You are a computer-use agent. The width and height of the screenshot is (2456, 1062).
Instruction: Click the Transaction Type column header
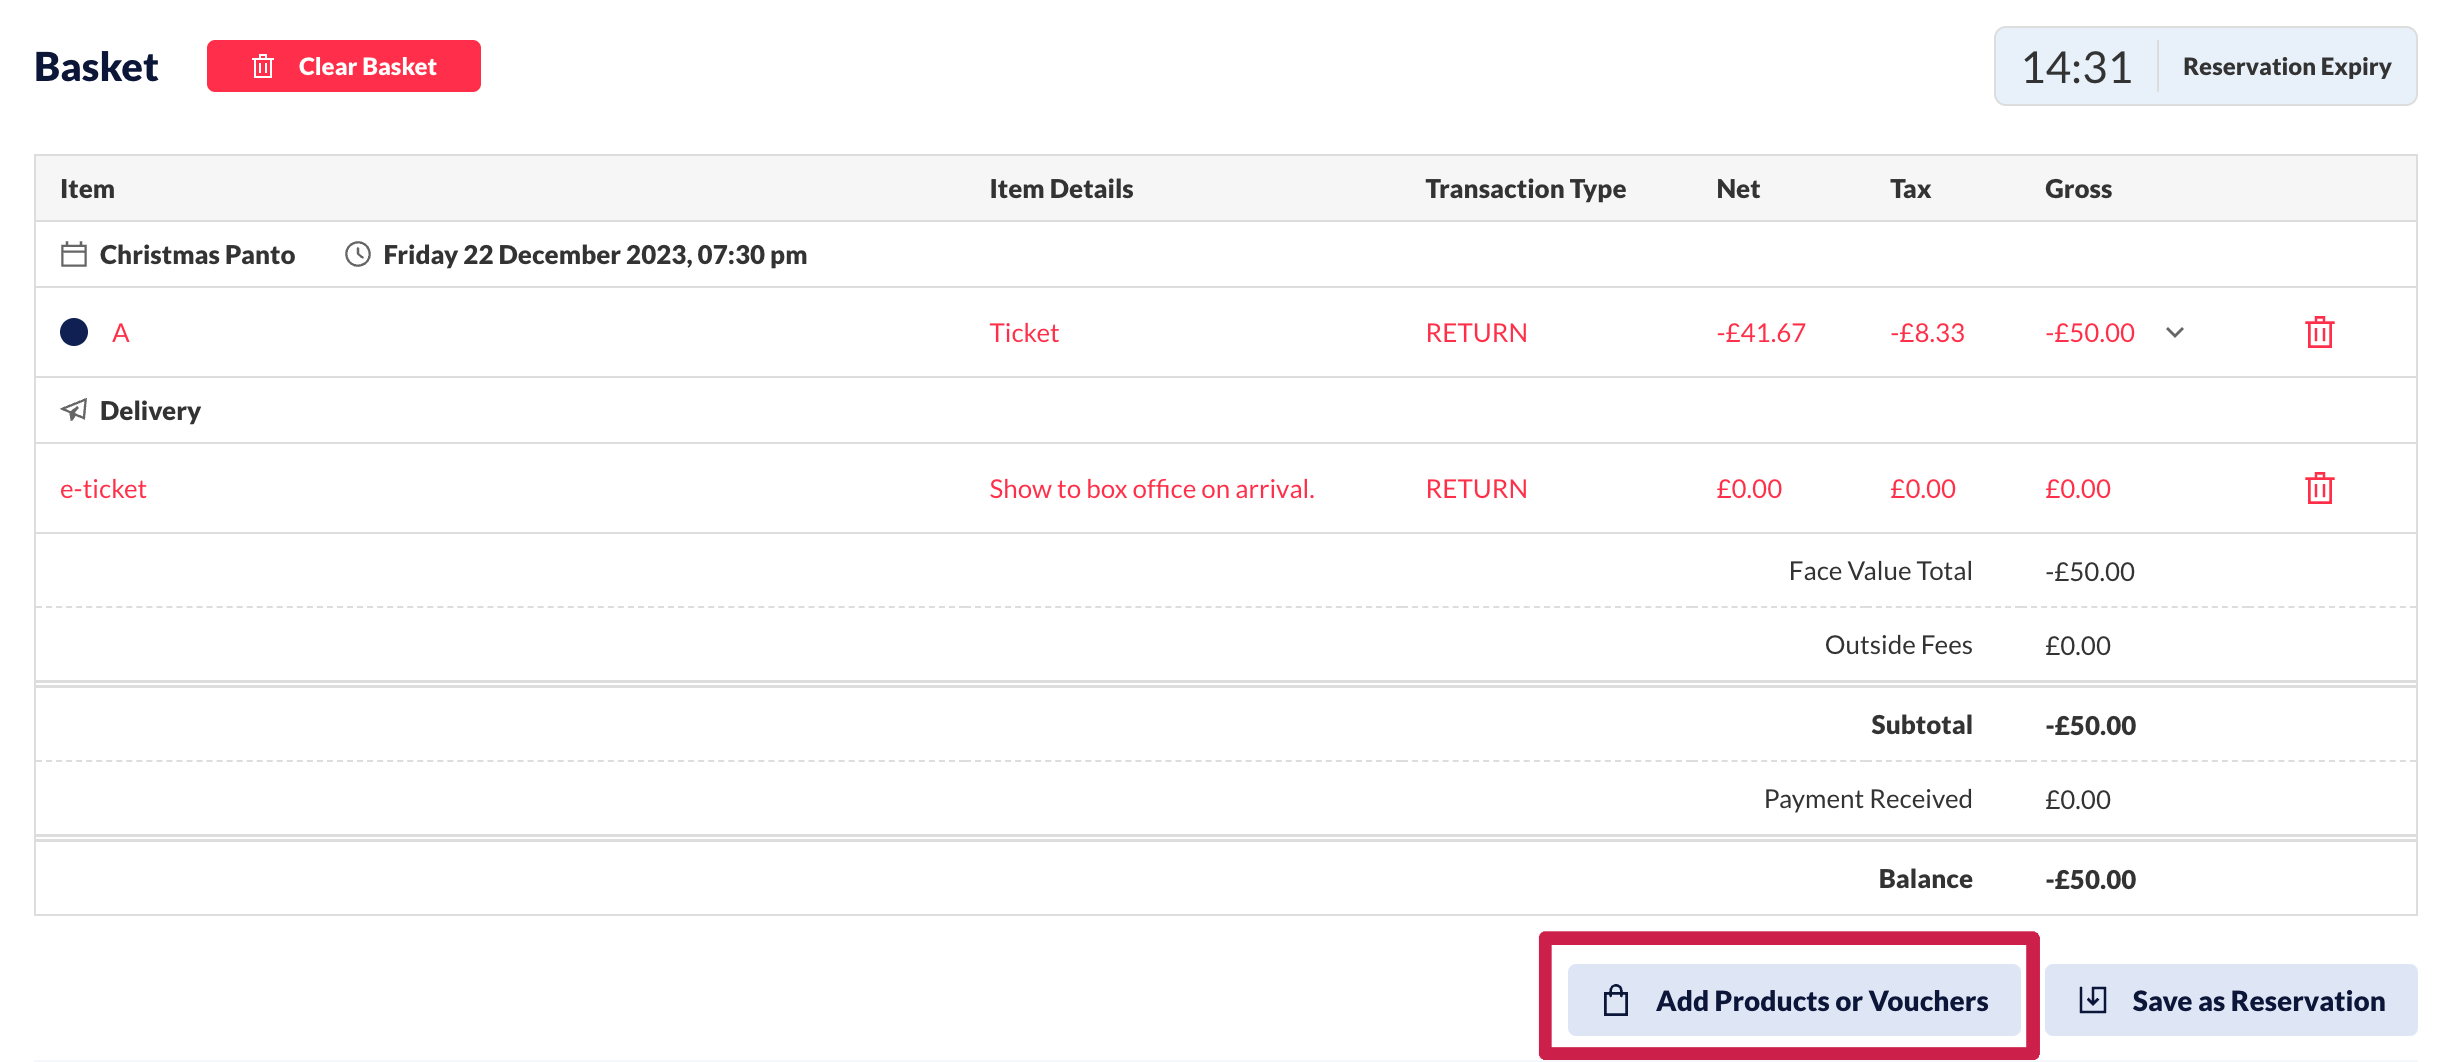[x=1525, y=189]
